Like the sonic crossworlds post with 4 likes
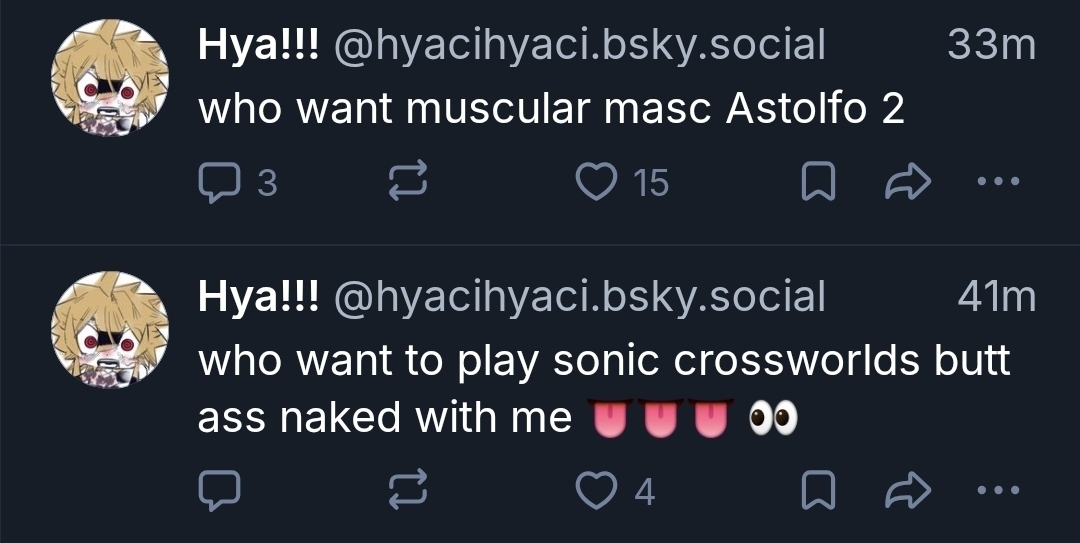The width and height of the screenshot is (1080, 543). click(x=599, y=490)
